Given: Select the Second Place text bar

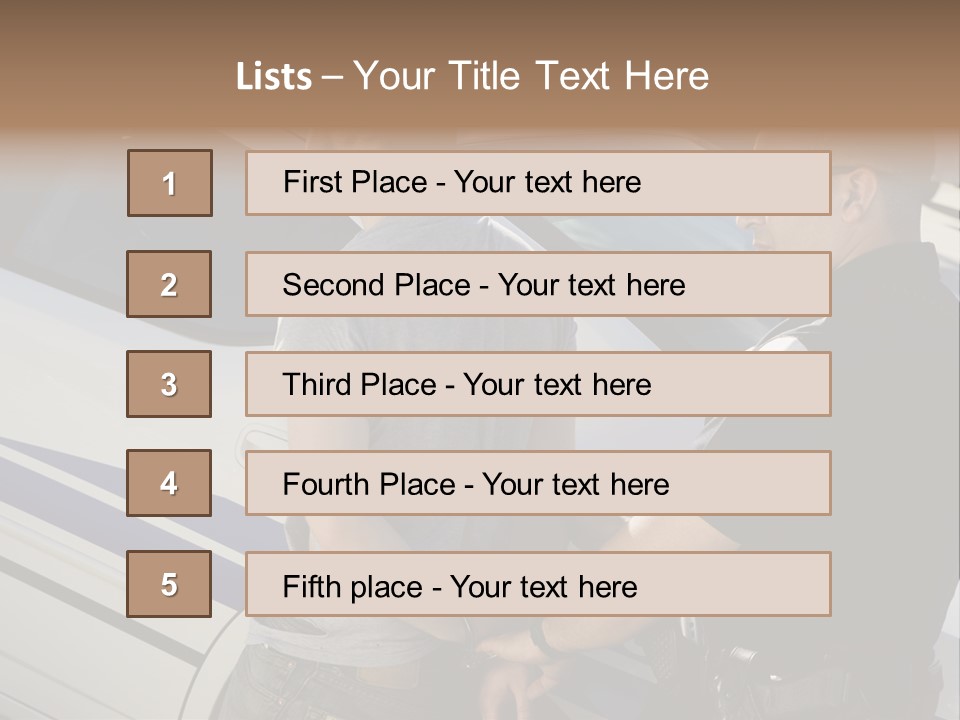Looking at the screenshot, I should coord(538,284).
